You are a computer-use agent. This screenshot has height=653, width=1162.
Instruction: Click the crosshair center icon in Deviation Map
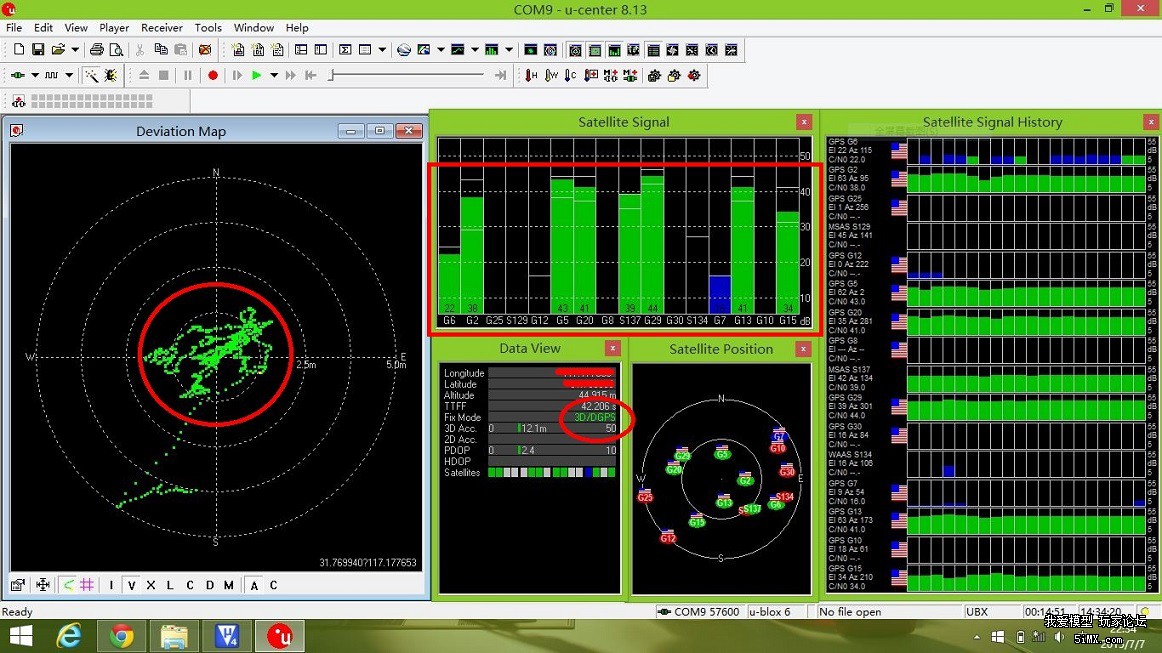point(43,585)
